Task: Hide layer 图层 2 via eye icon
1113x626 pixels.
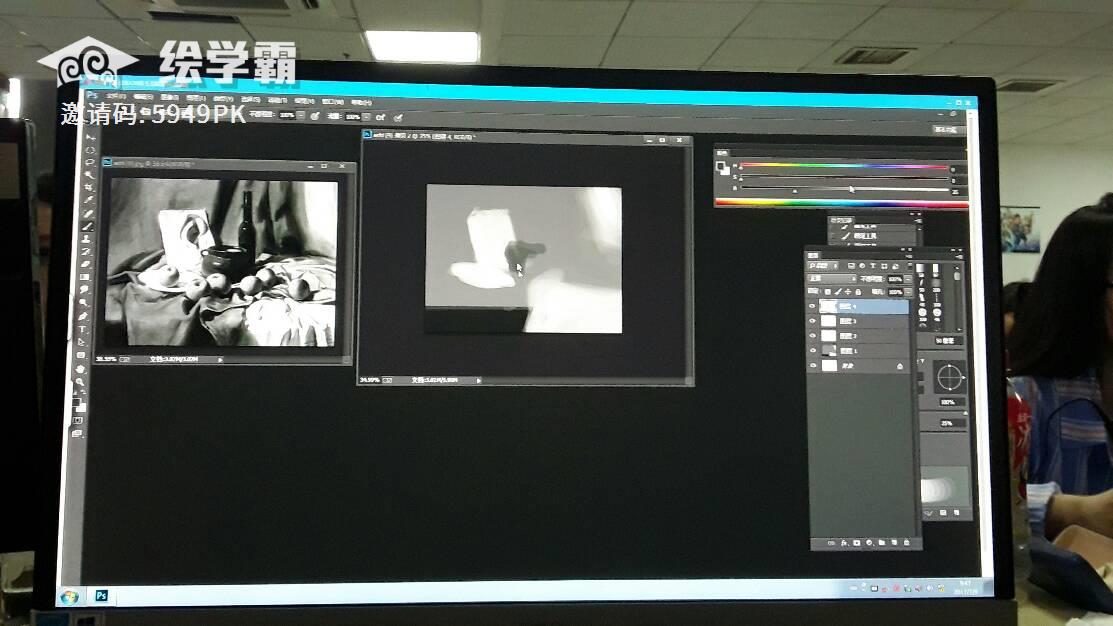Action: (x=812, y=336)
